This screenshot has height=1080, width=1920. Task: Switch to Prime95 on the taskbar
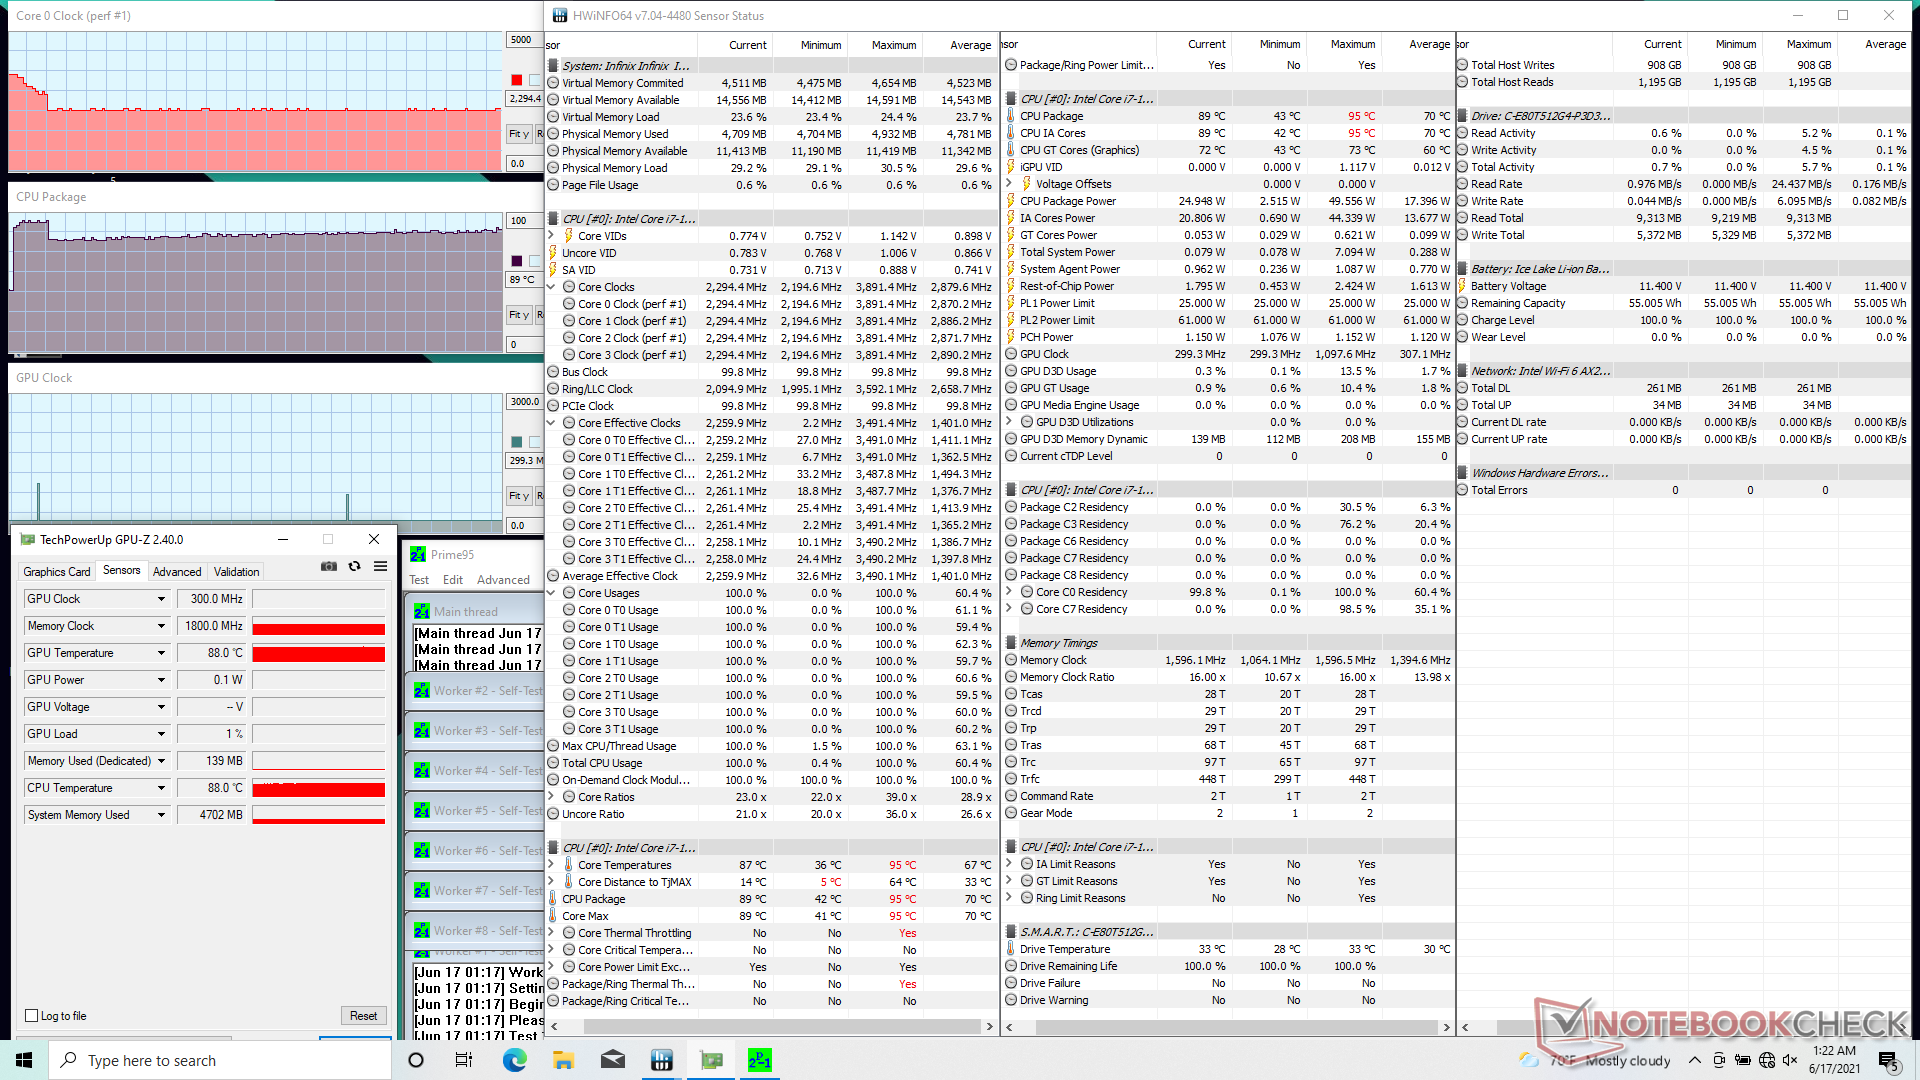(760, 1060)
